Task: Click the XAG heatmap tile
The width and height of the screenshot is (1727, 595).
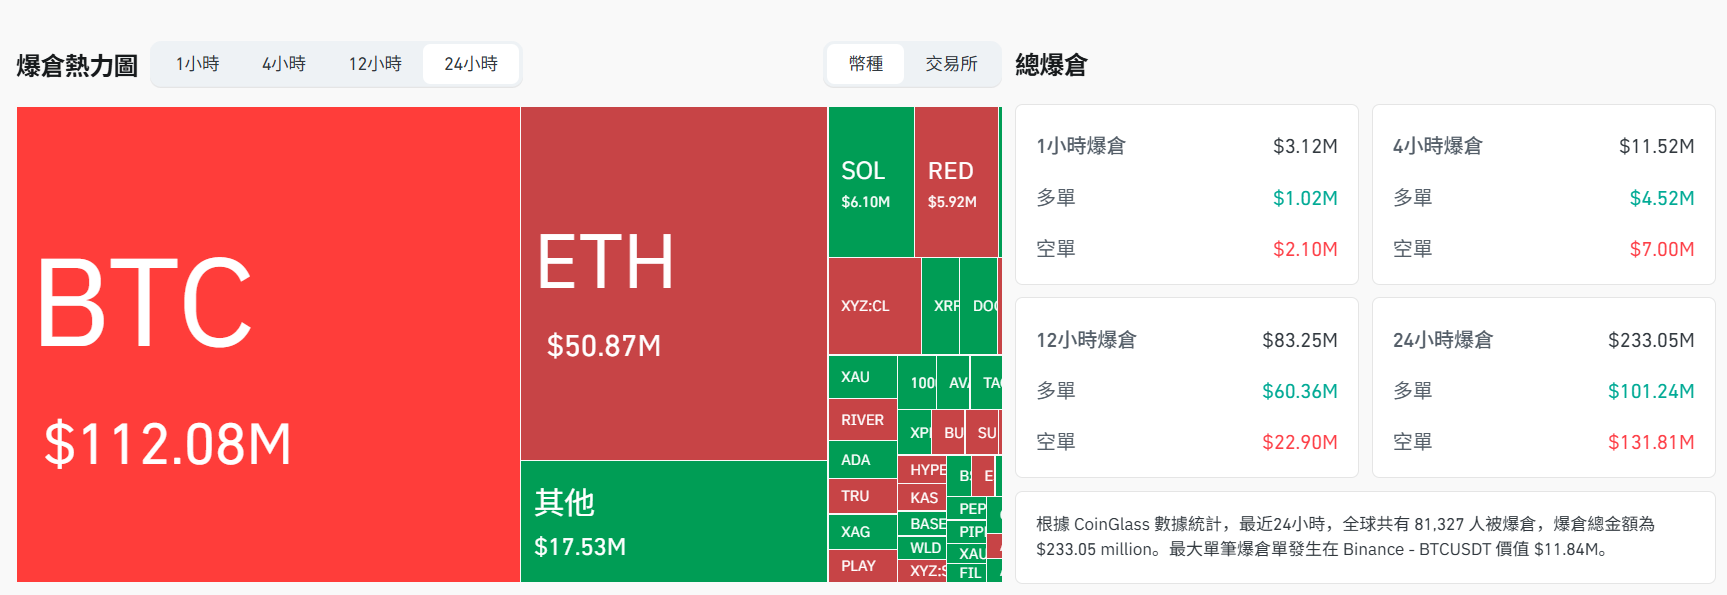Action: pyautogui.click(x=863, y=532)
